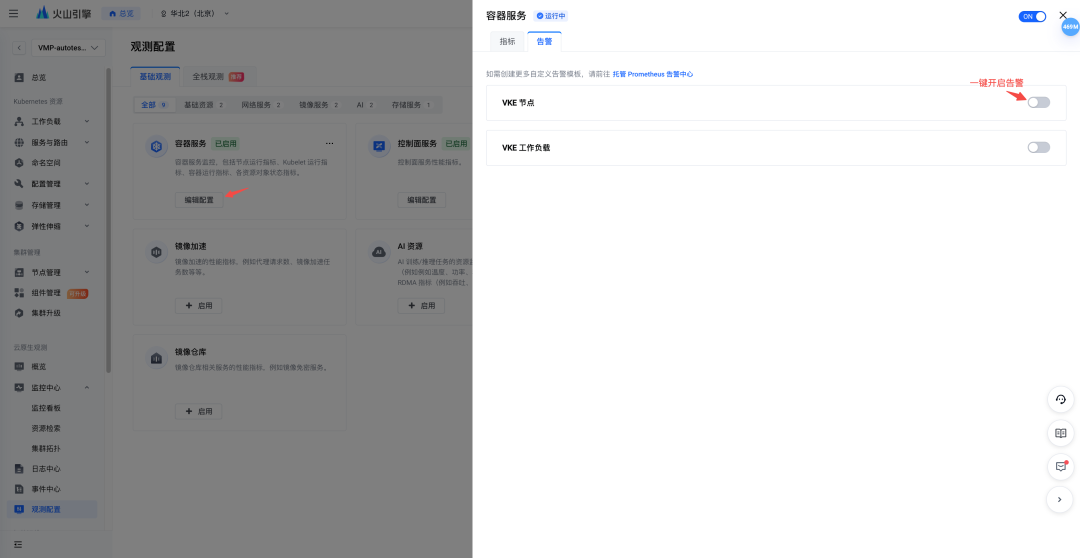Enable the VKE 节点 alert toggle
Viewport: 1080px width, 558px height.
[1039, 103]
